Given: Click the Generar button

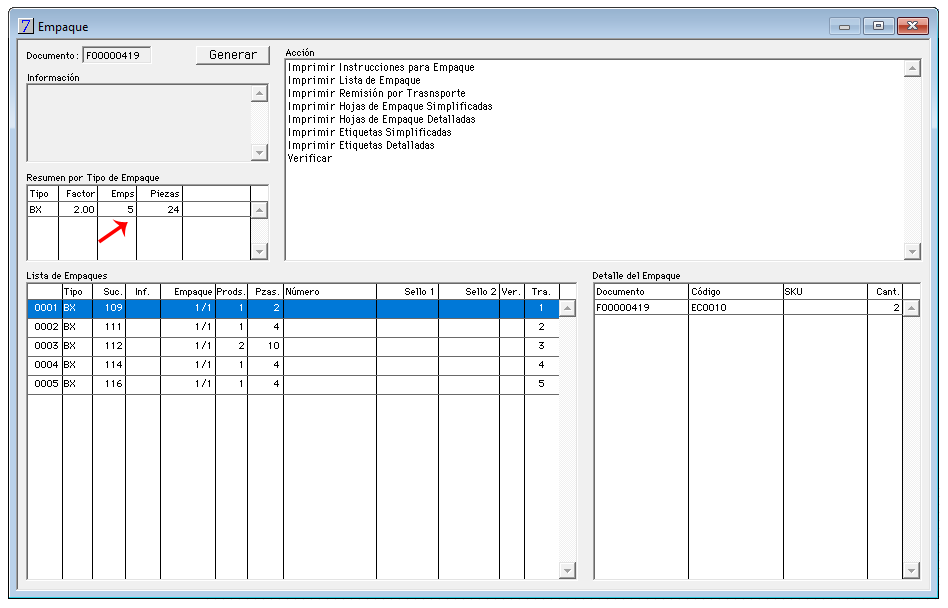Looking at the screenshot, I should pyautogui.click(x=233, y=55).
